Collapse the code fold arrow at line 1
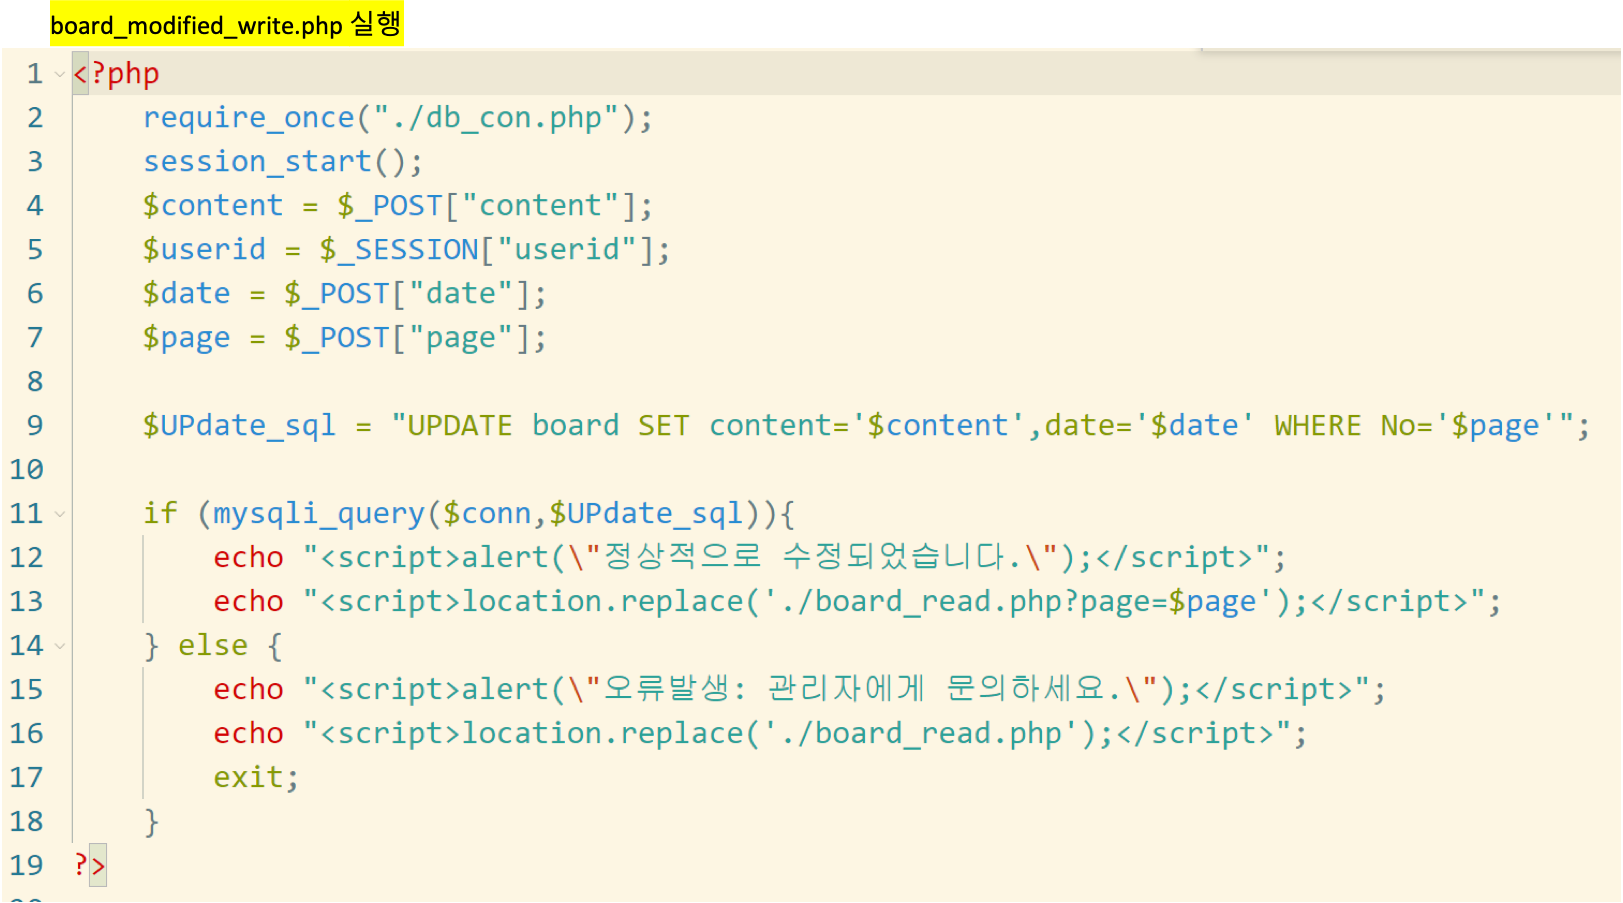Viewport: 1623px width, 903px height. [x=60, y=75]
